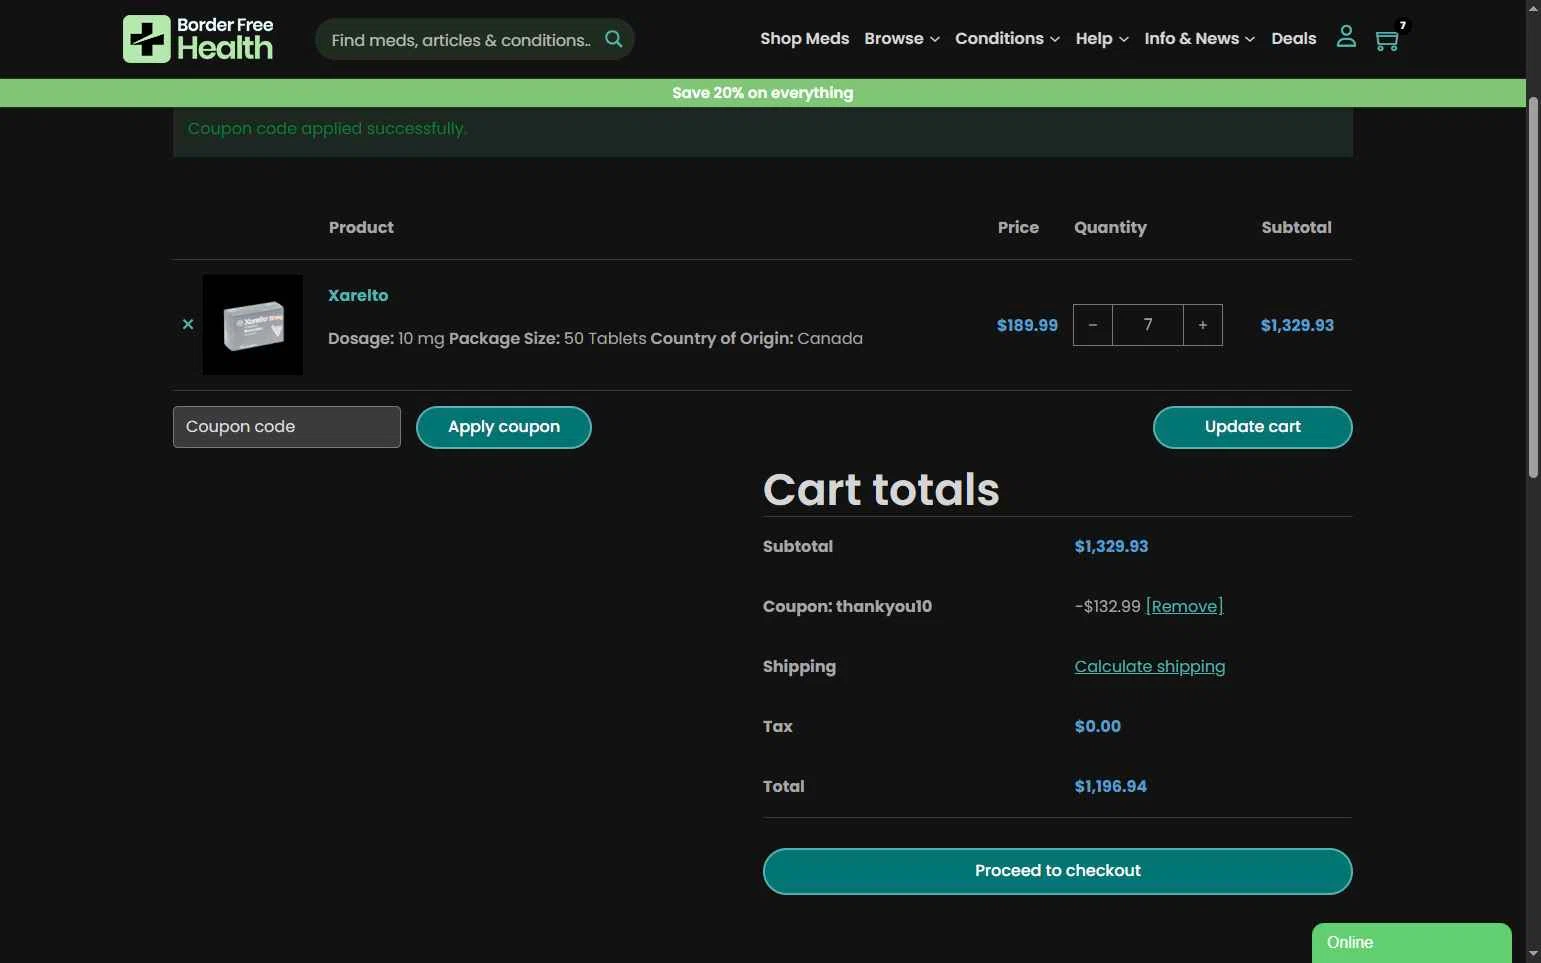
Task: Click the Apply coupon button
Action: tap(504, 427)
